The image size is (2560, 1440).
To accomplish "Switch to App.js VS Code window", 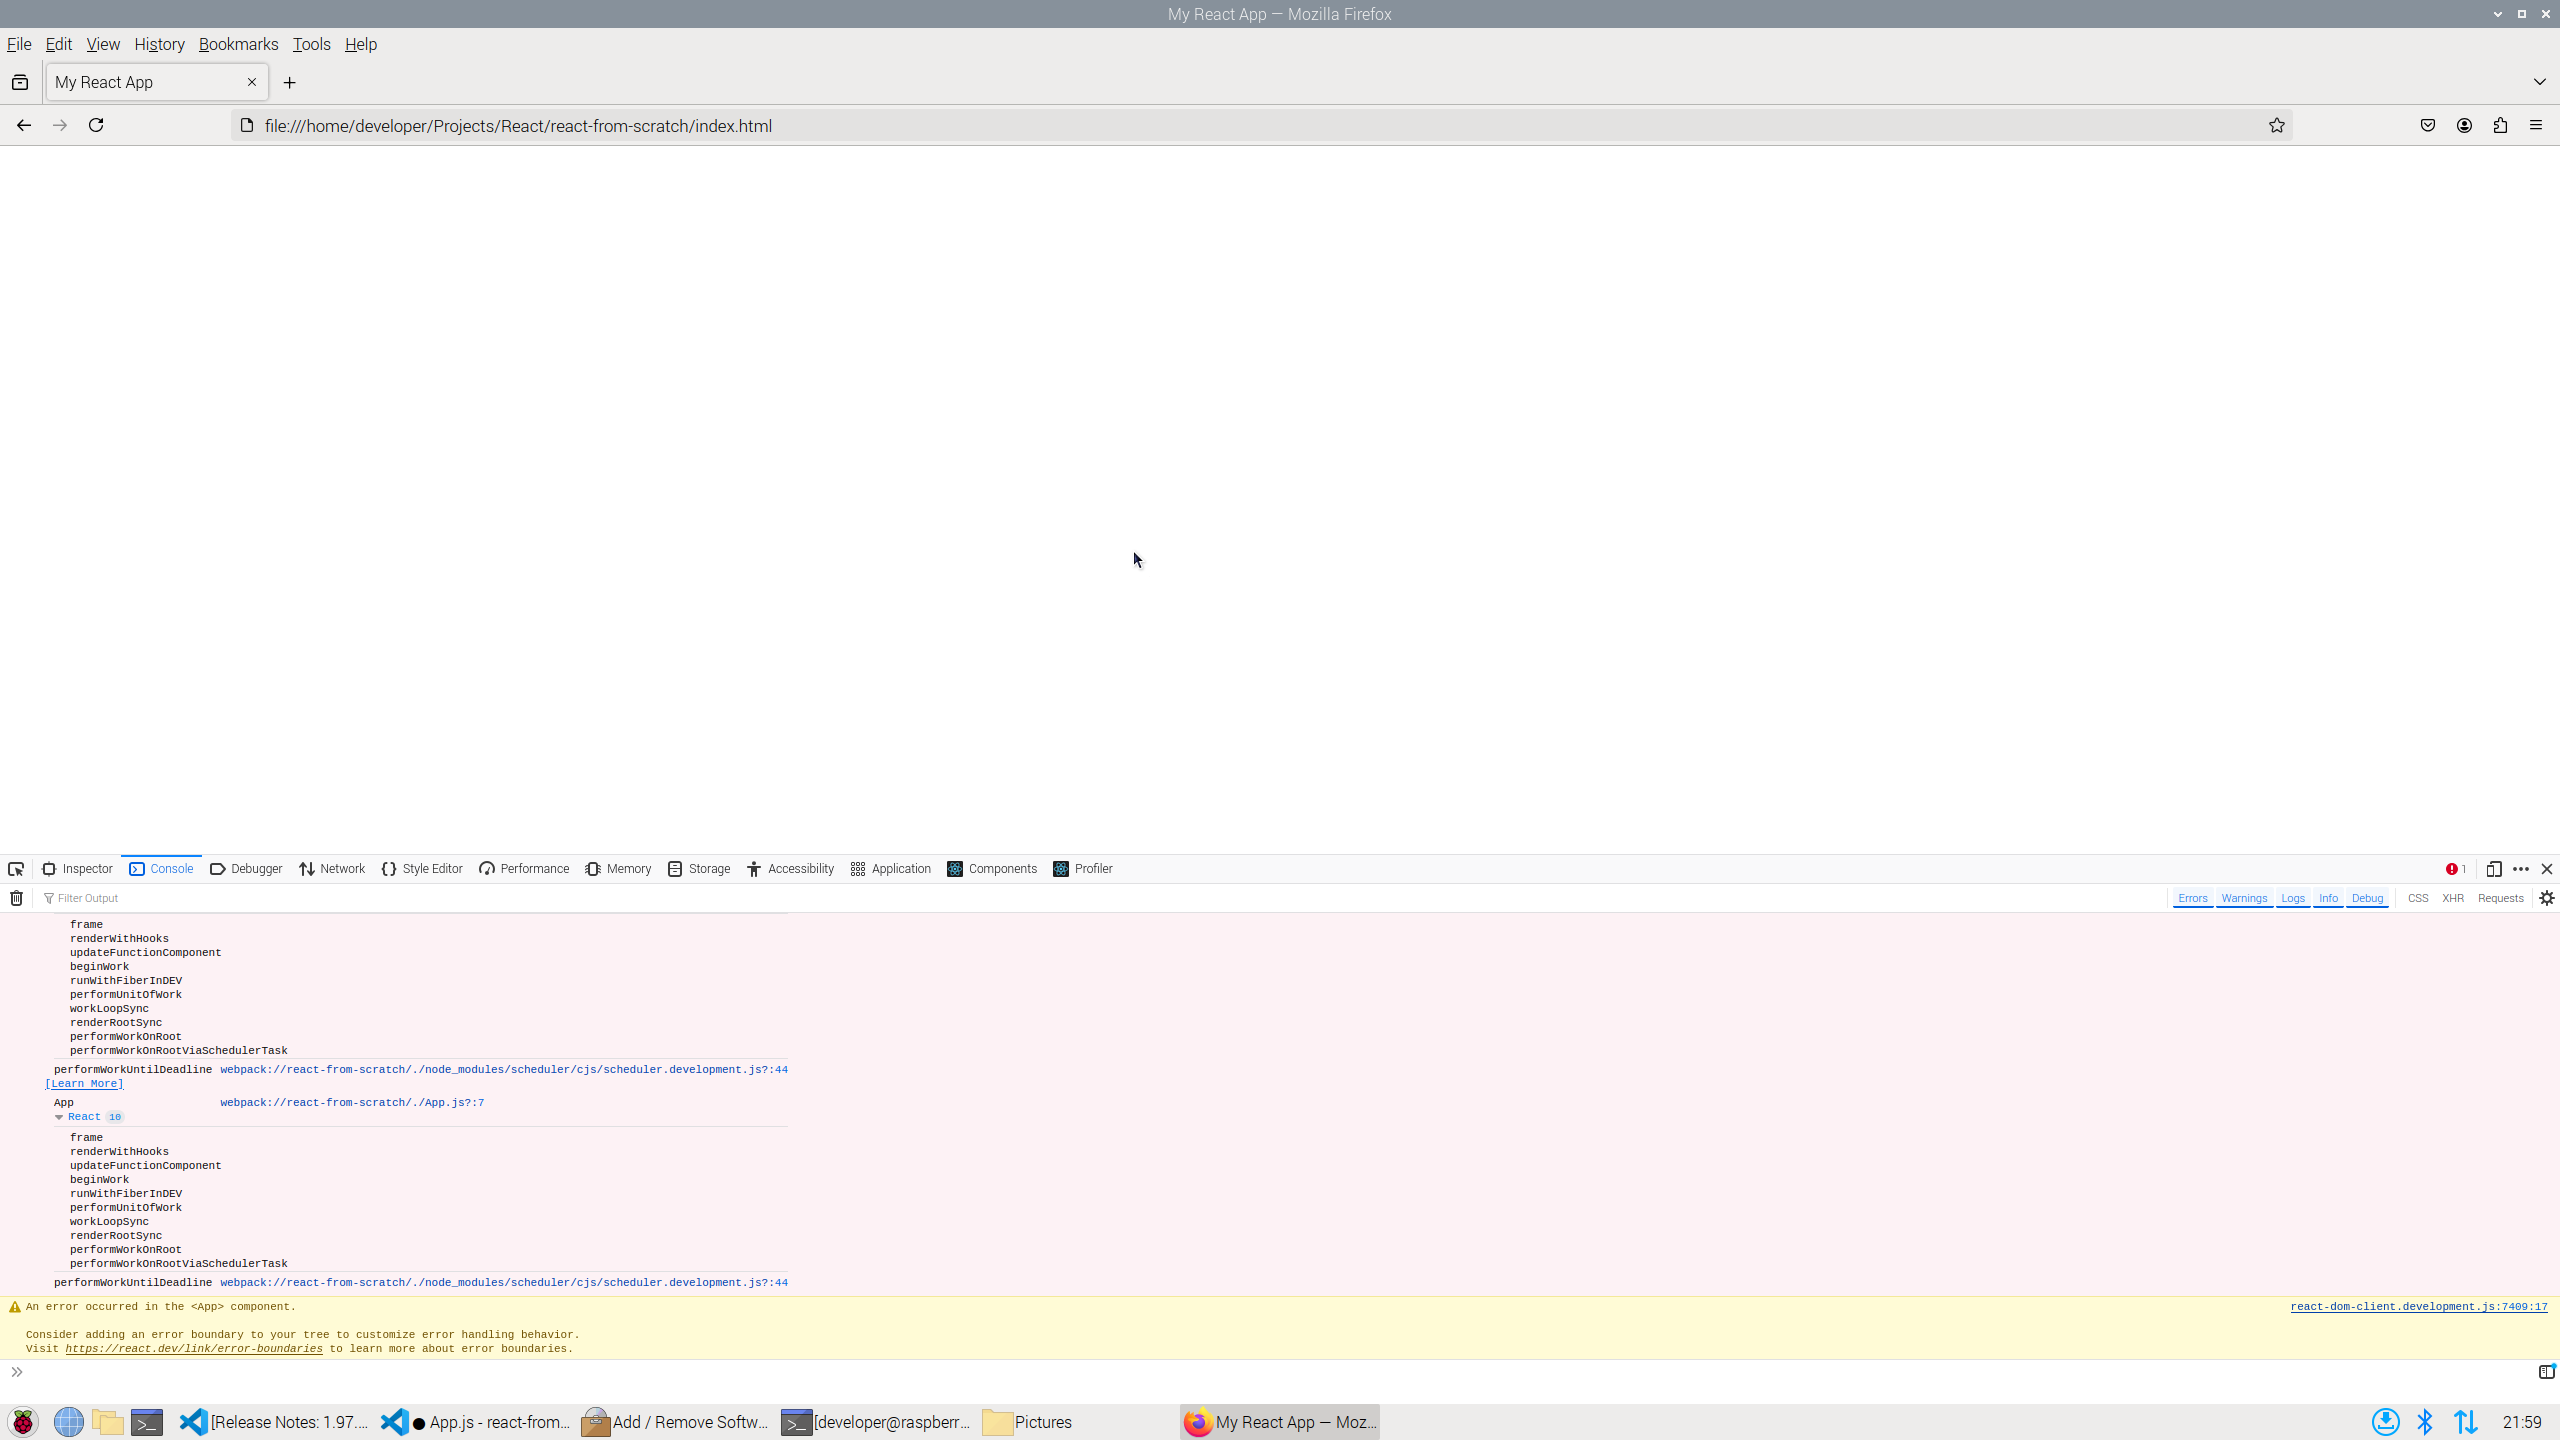I will click(x=476, y=1422).
